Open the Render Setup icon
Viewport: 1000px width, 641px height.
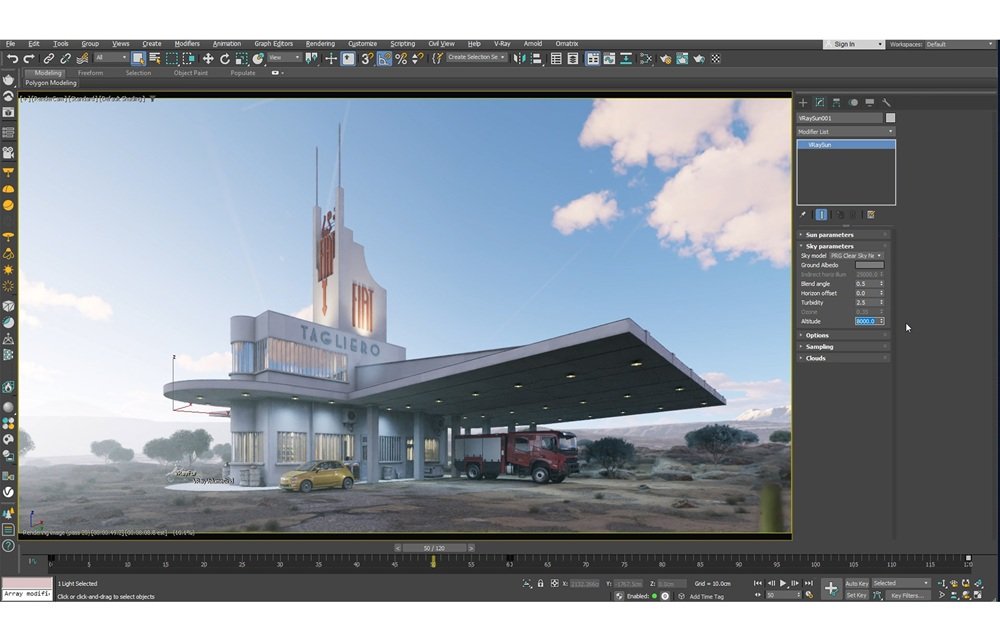[x=681, y=58]
